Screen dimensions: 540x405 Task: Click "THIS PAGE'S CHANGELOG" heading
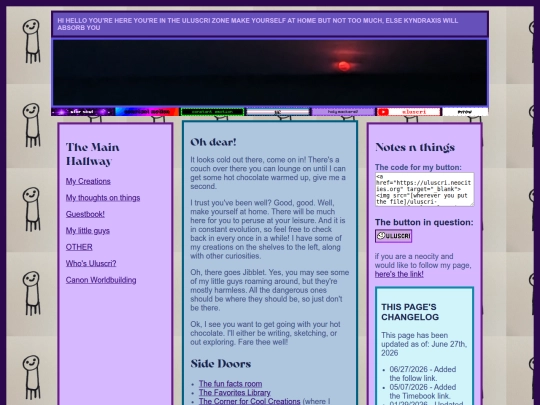point(410,312)
